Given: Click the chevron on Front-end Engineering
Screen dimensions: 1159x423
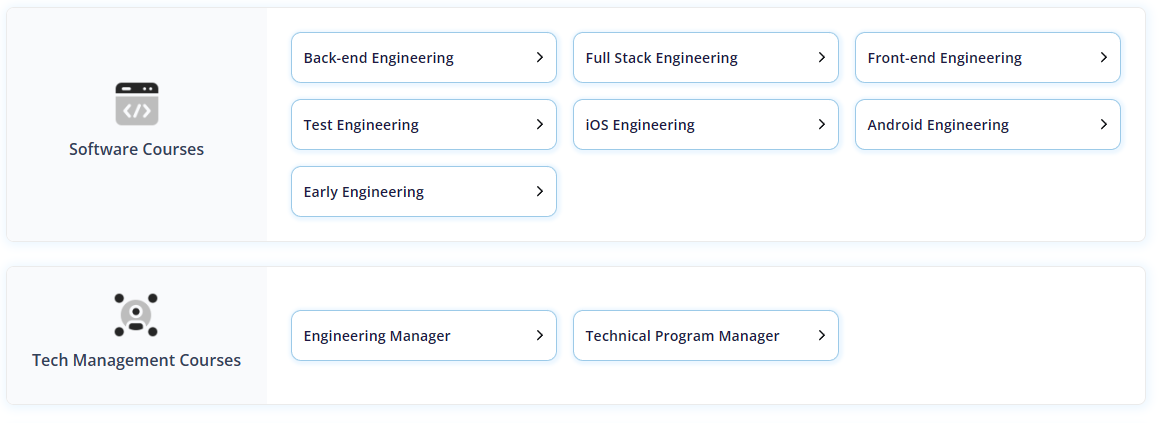Looking at the screenshot, I should point(1104,57).
